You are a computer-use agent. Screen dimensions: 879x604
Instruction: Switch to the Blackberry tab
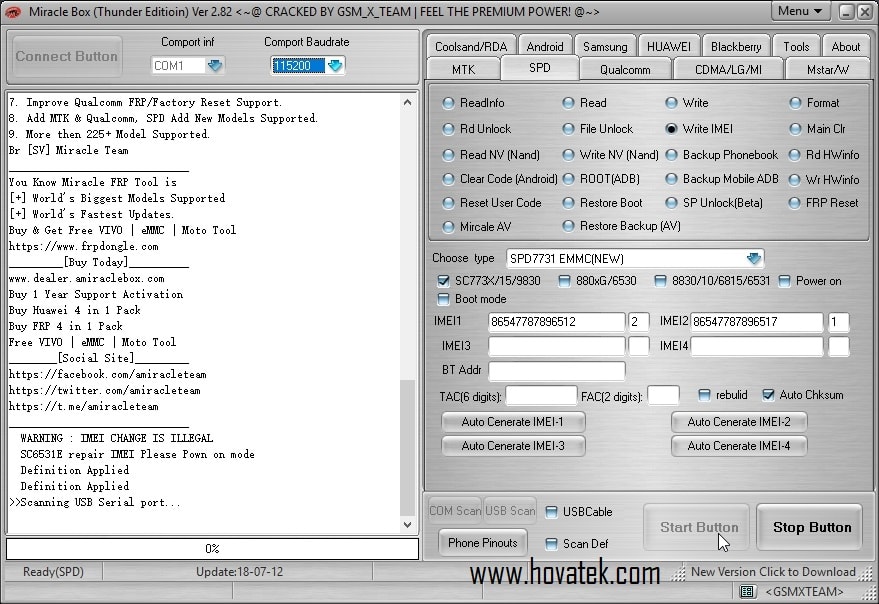coord(735,47)
